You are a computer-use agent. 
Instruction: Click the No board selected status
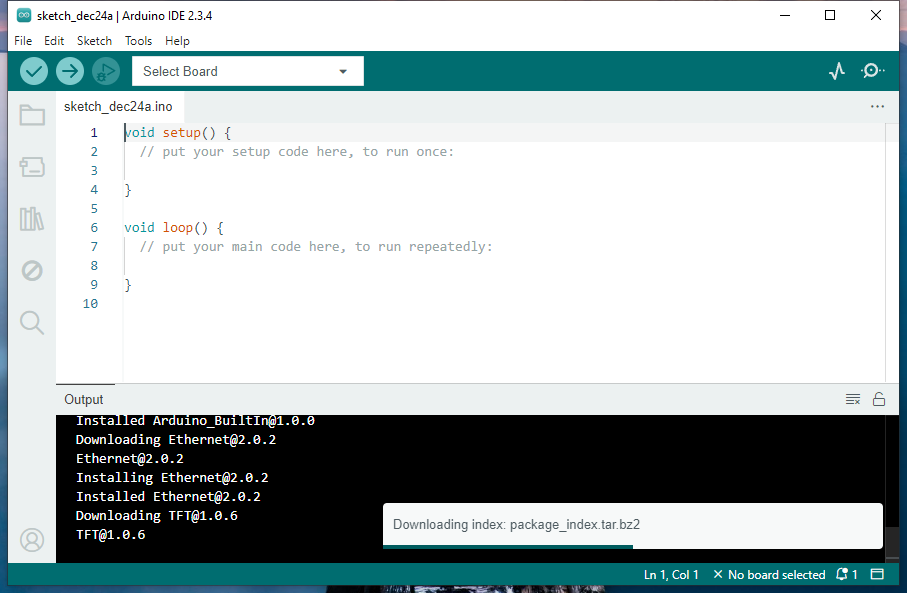point(769,574)
